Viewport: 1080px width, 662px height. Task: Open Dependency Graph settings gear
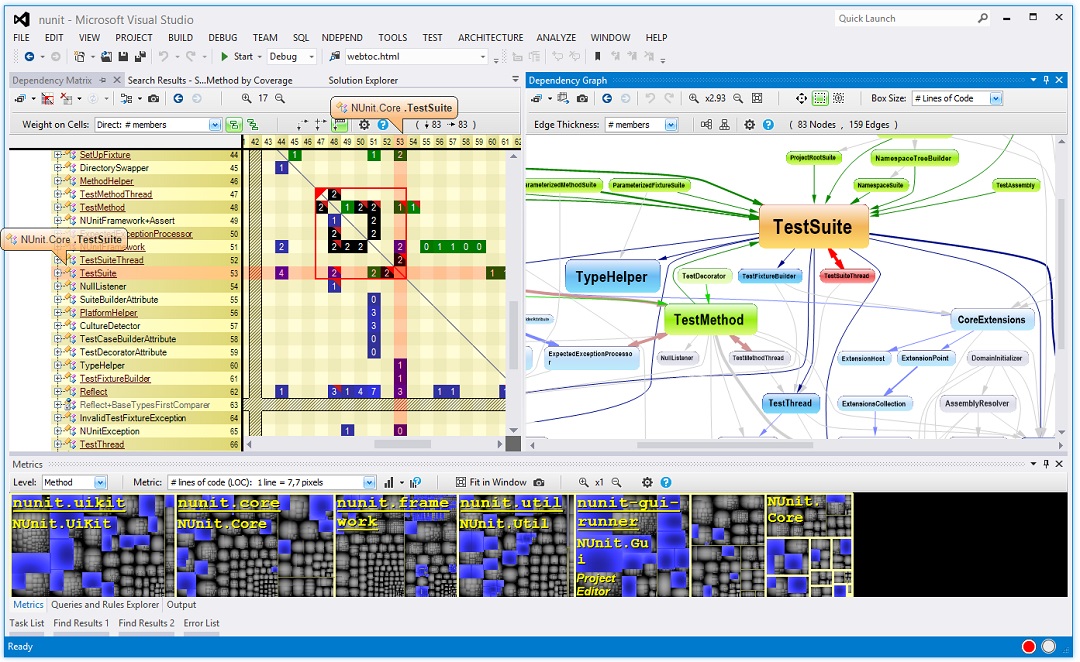coord(749,125)
